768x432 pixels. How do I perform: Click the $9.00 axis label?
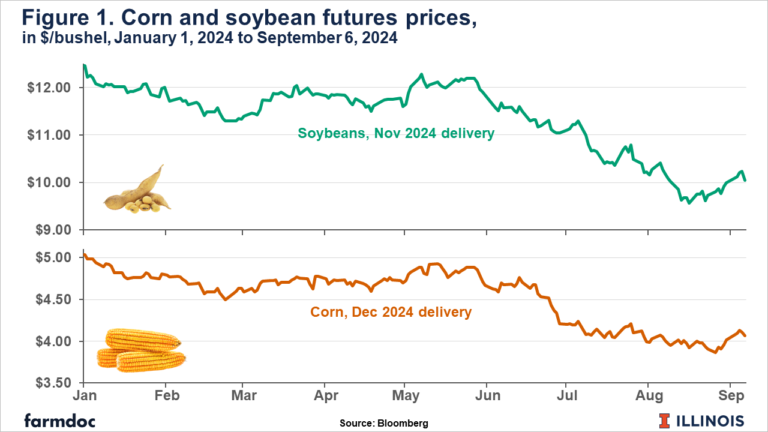(x=53, y=230)
